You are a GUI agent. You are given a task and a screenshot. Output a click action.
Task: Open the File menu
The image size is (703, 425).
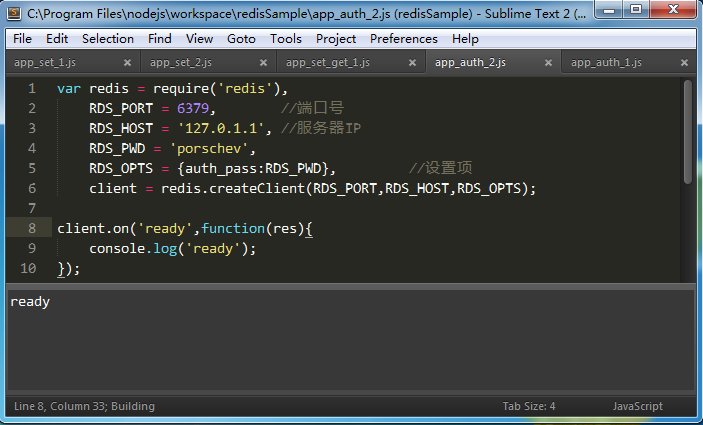click(23, 39)
